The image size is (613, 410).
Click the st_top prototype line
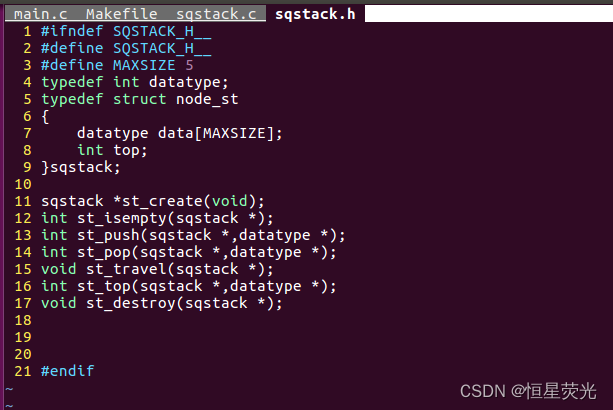pyautogui.click(x=188, y=286)
